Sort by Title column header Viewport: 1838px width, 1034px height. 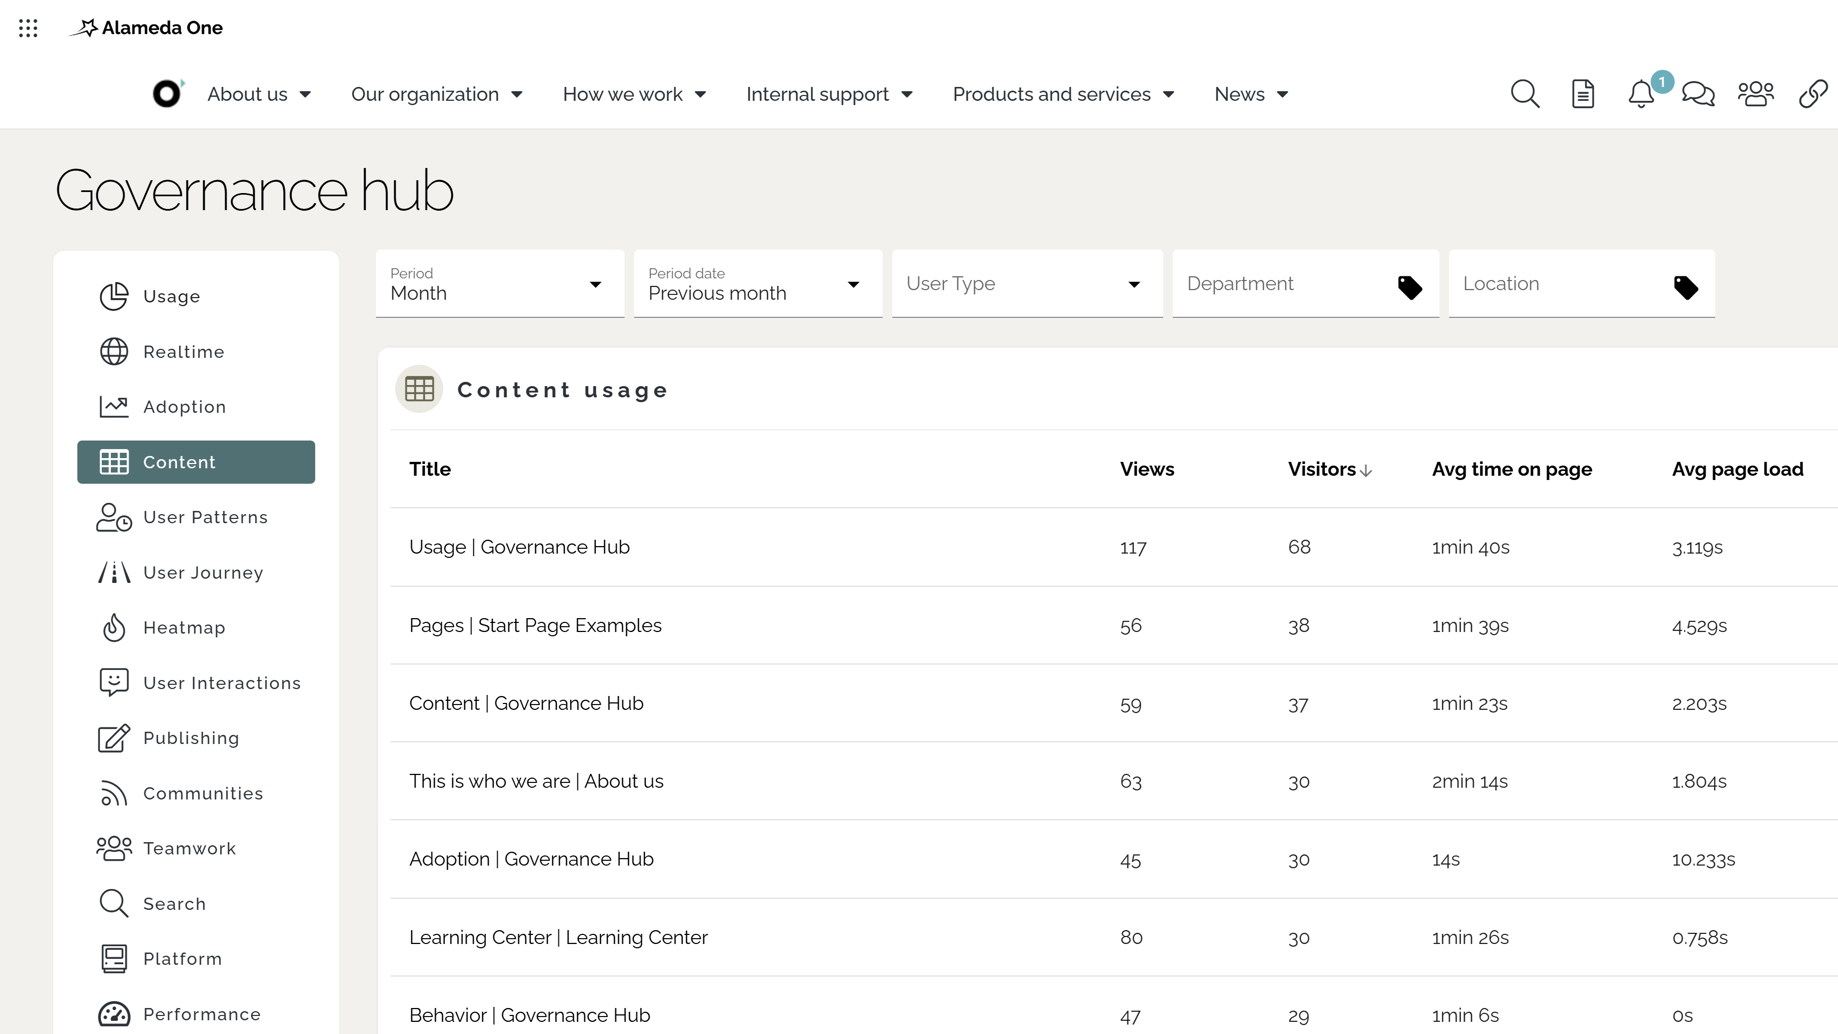tap(430, 469)
